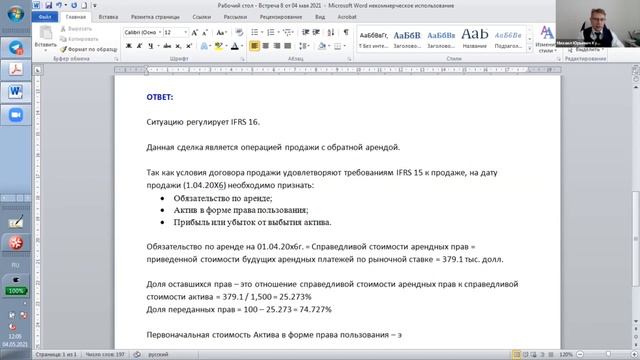Open Adobe Acrobat PDF from sidebar
Screen dimensions: 640x360
tap(16, 69)
